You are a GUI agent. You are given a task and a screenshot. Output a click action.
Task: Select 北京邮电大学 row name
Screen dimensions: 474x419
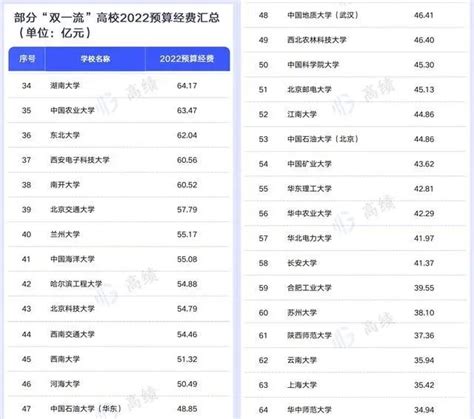[310, 90]
